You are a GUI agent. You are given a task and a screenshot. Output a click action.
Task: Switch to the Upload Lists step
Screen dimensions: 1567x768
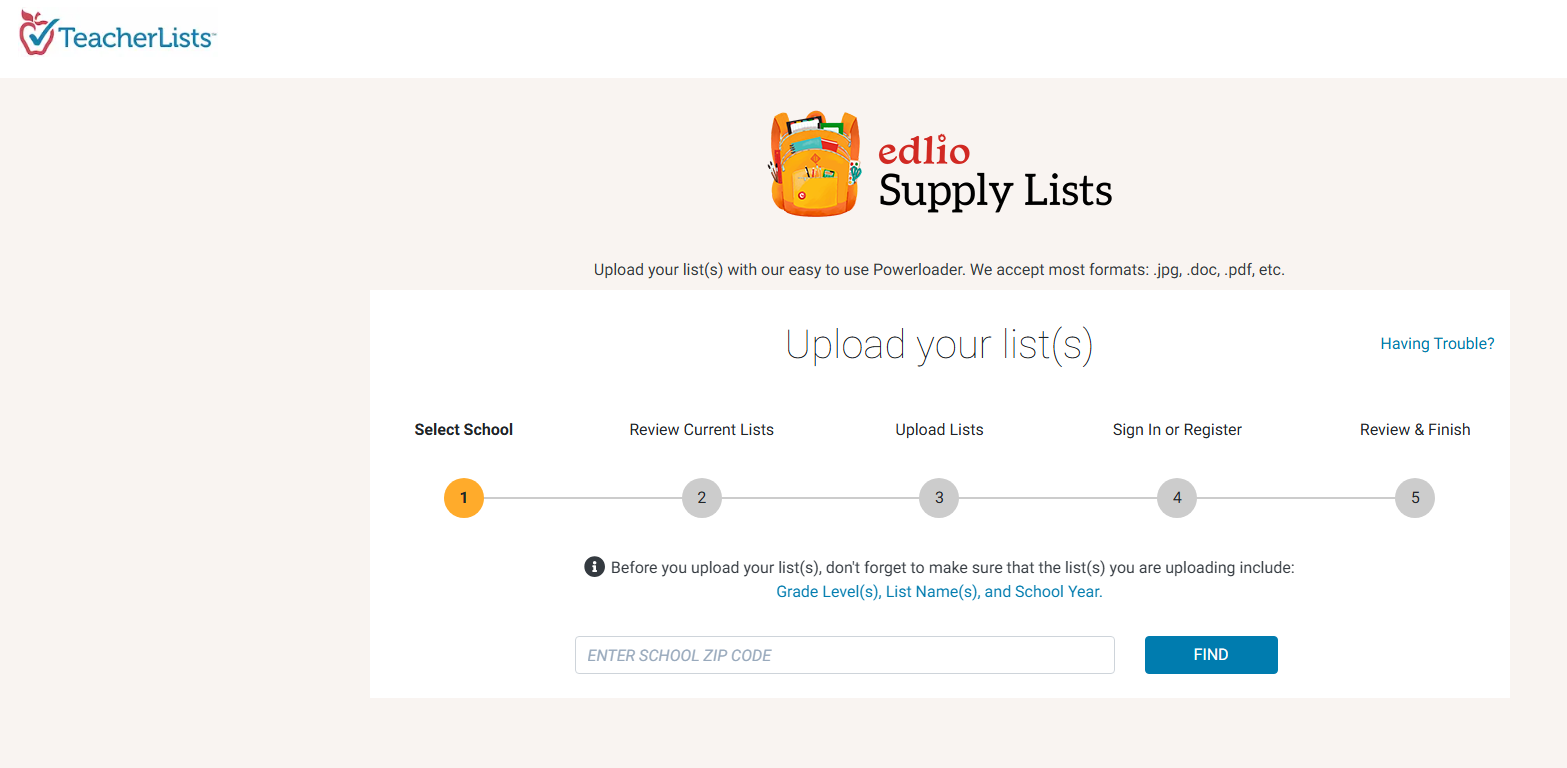point(939,430)
